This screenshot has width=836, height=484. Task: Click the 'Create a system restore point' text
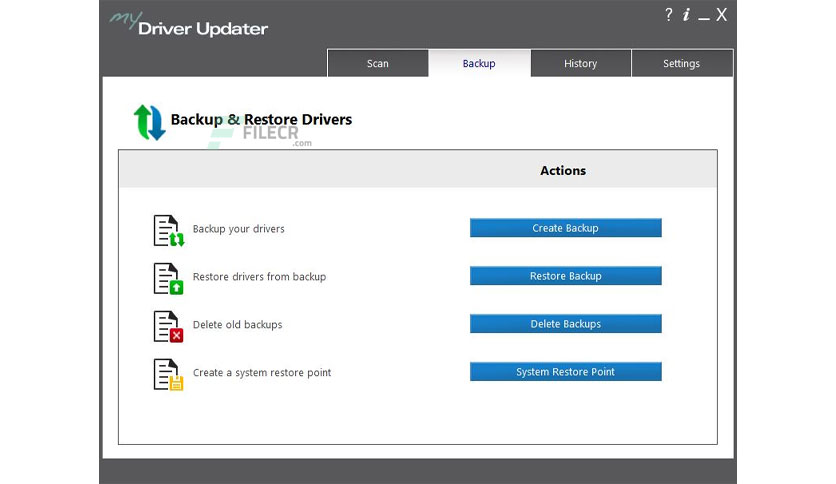tap(262, 373)
